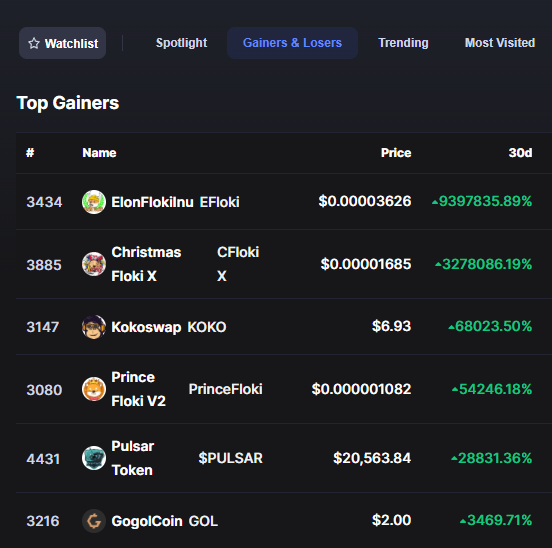This screenshot has width=552, height=548.
Task: Click rank number 3216
Action: (43, 521)
